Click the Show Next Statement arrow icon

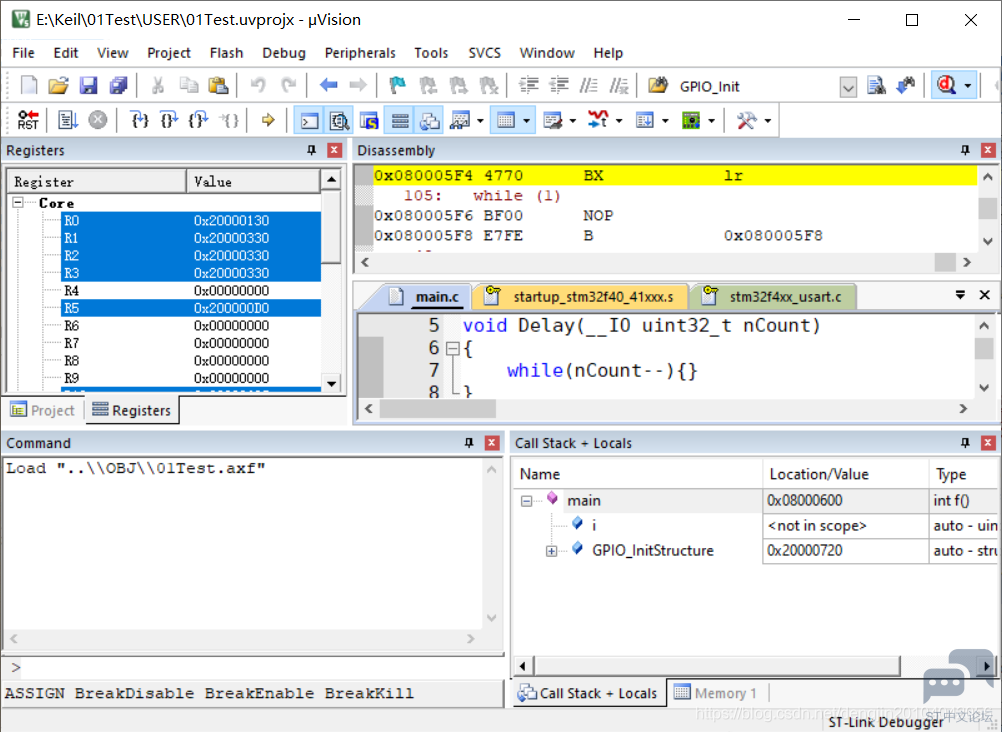[268, 120]
